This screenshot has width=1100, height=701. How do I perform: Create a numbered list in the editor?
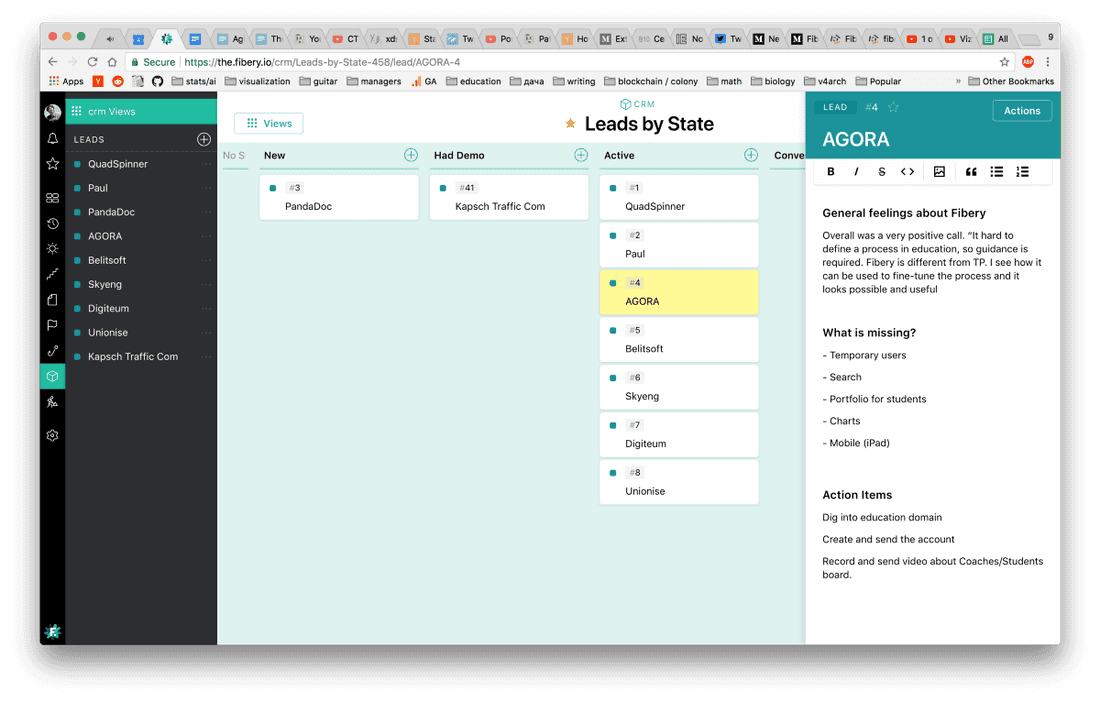(1022, 171)
